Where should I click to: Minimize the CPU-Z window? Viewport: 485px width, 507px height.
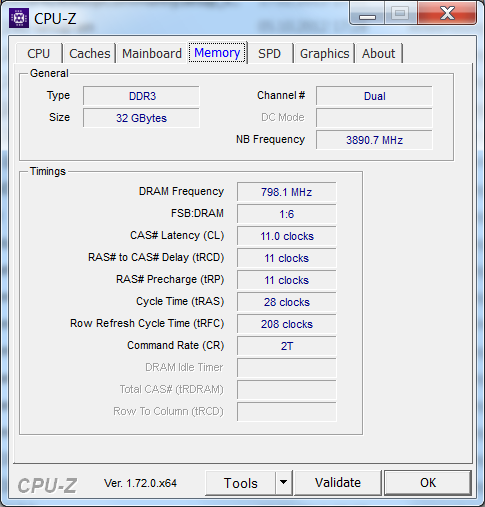(x=367, y=13)
